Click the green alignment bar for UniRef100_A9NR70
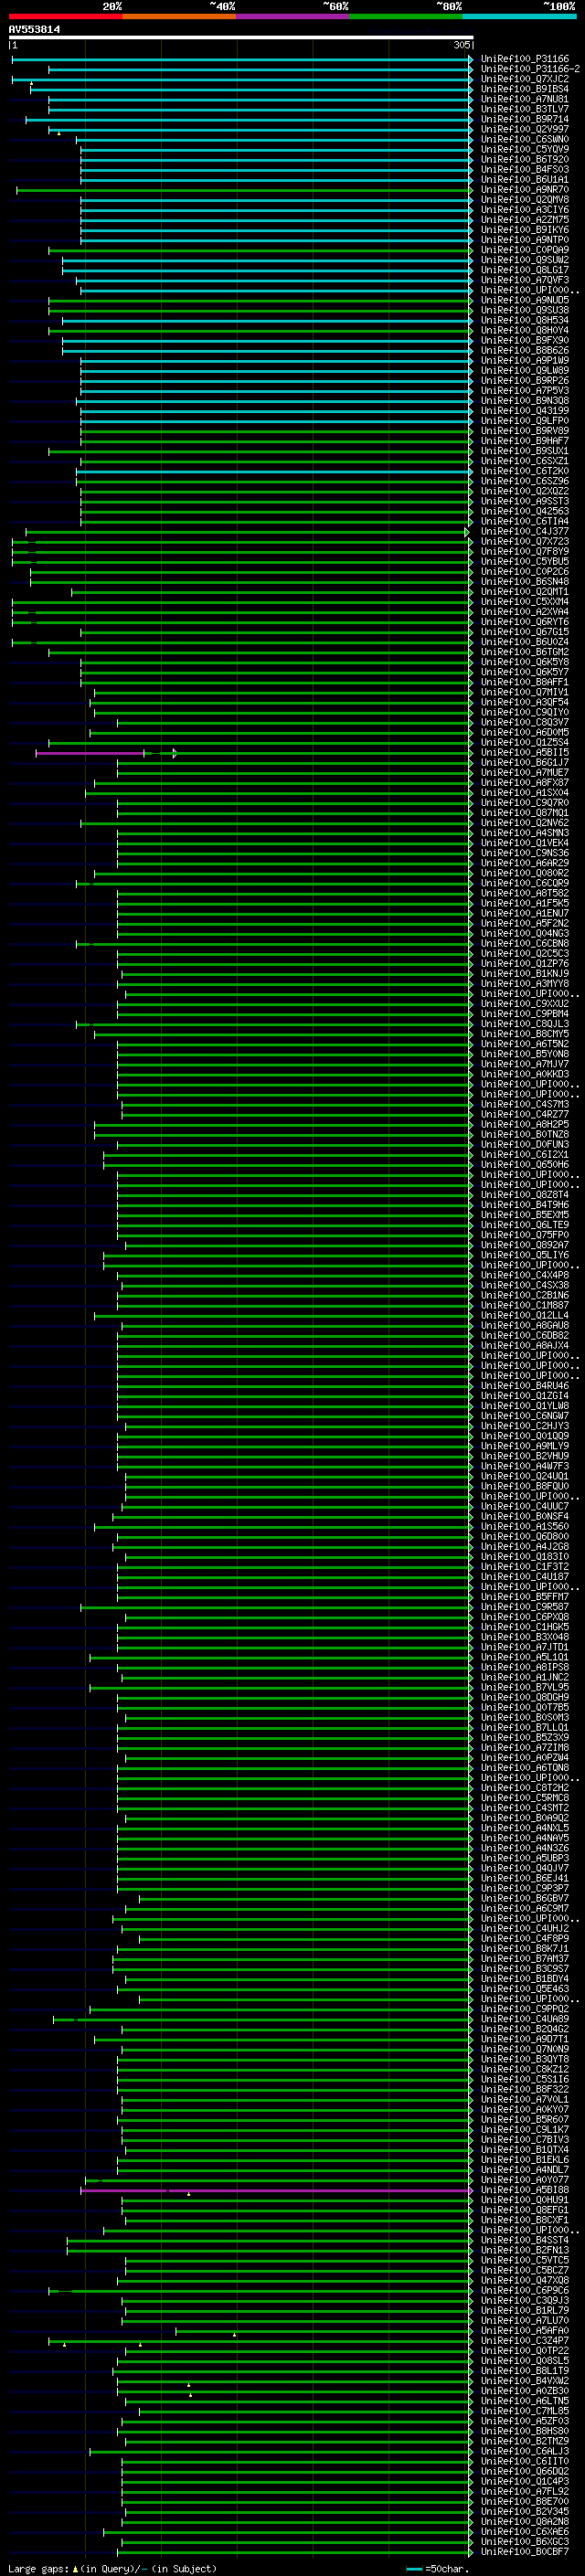Image resolution: width=585 pixels, height=2576 pixels. [x=244, y=190]
